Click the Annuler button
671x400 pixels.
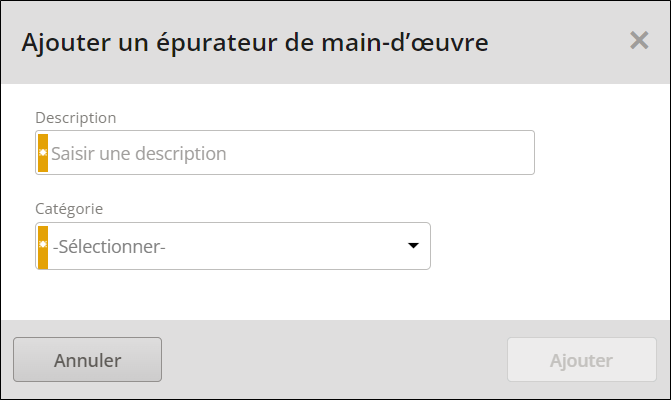[x=87, y=360]
